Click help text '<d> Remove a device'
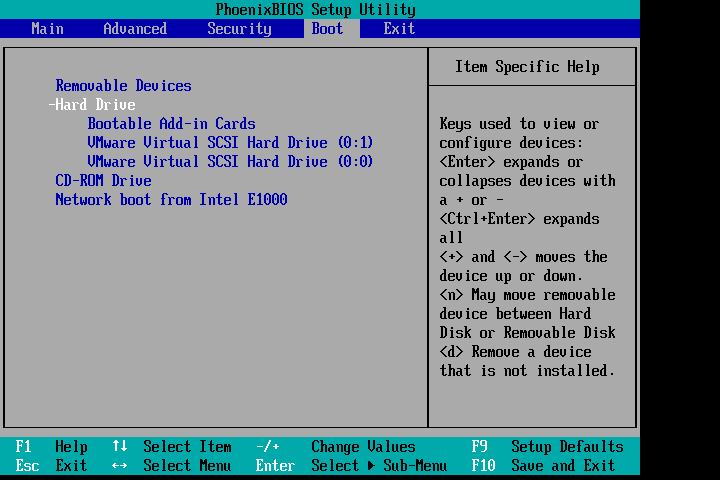 click(x=515, y=352)
